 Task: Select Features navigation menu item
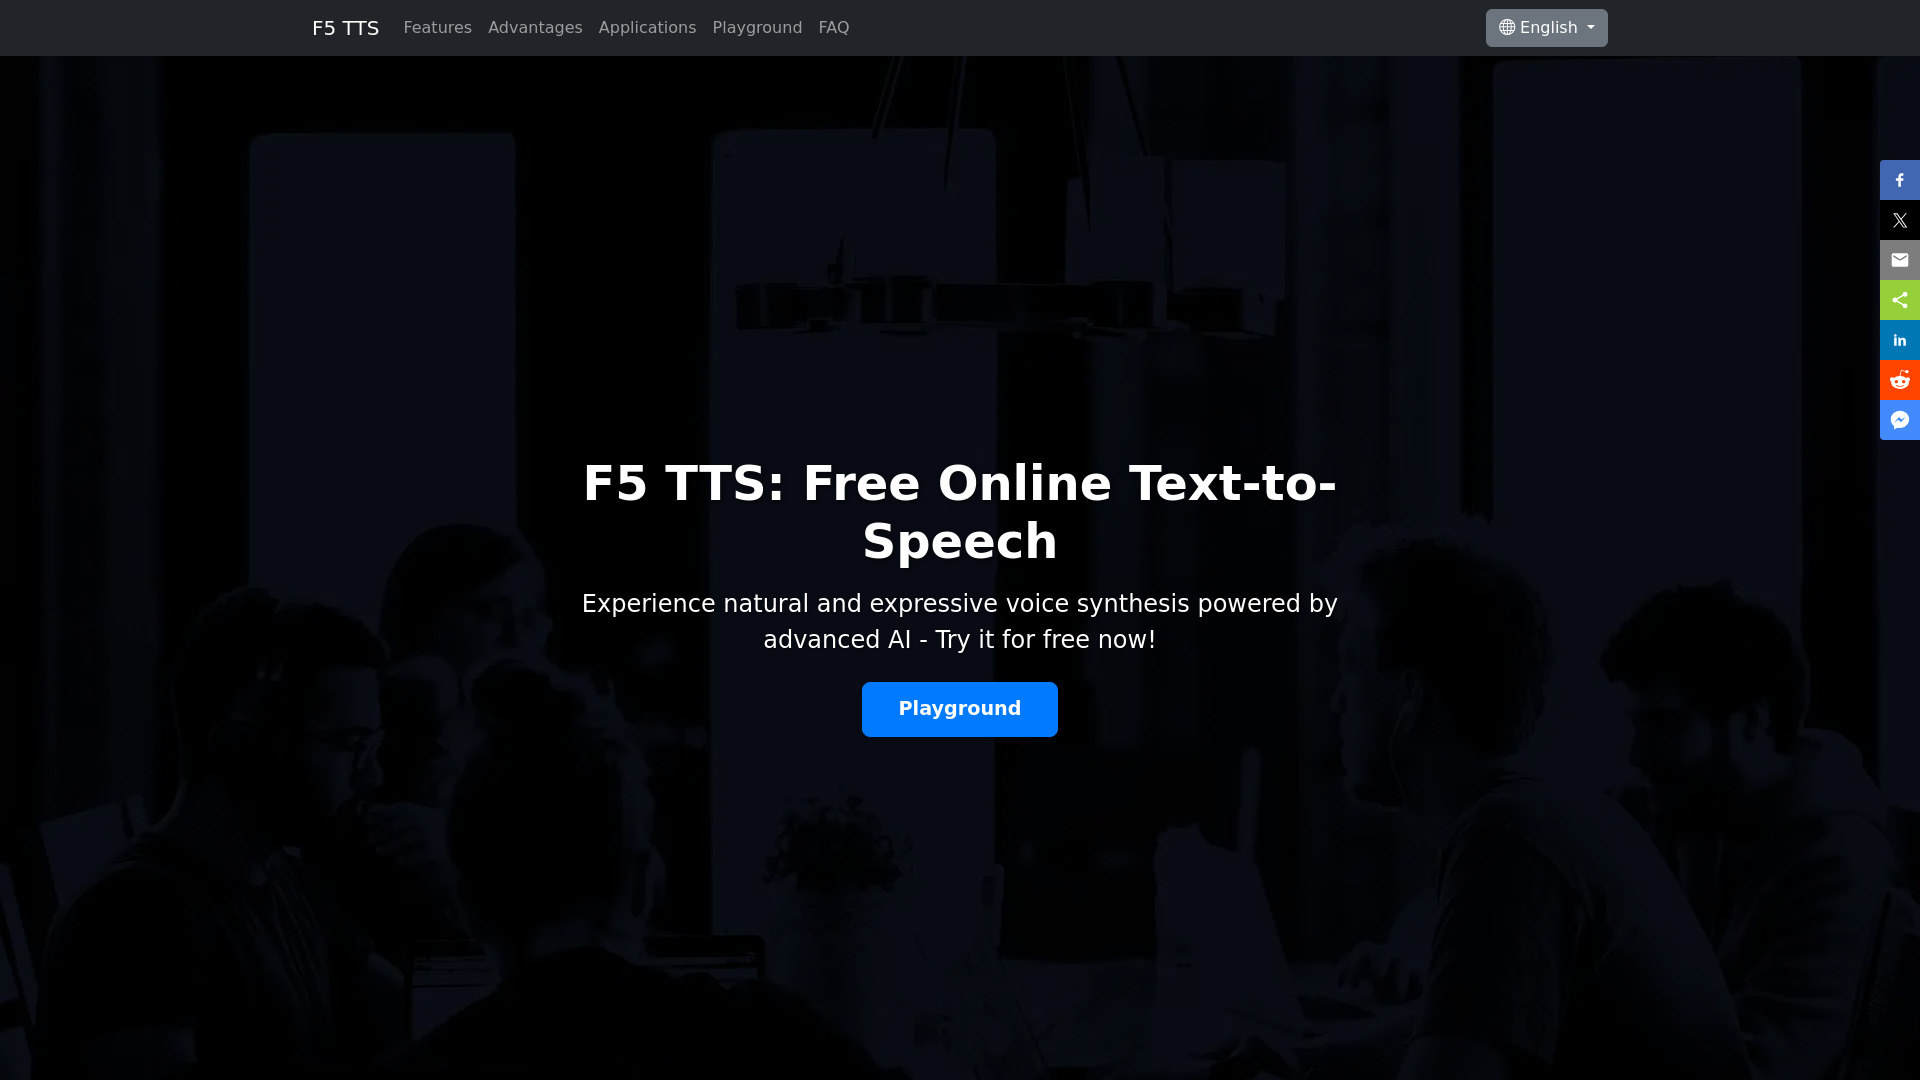[436, 28]
